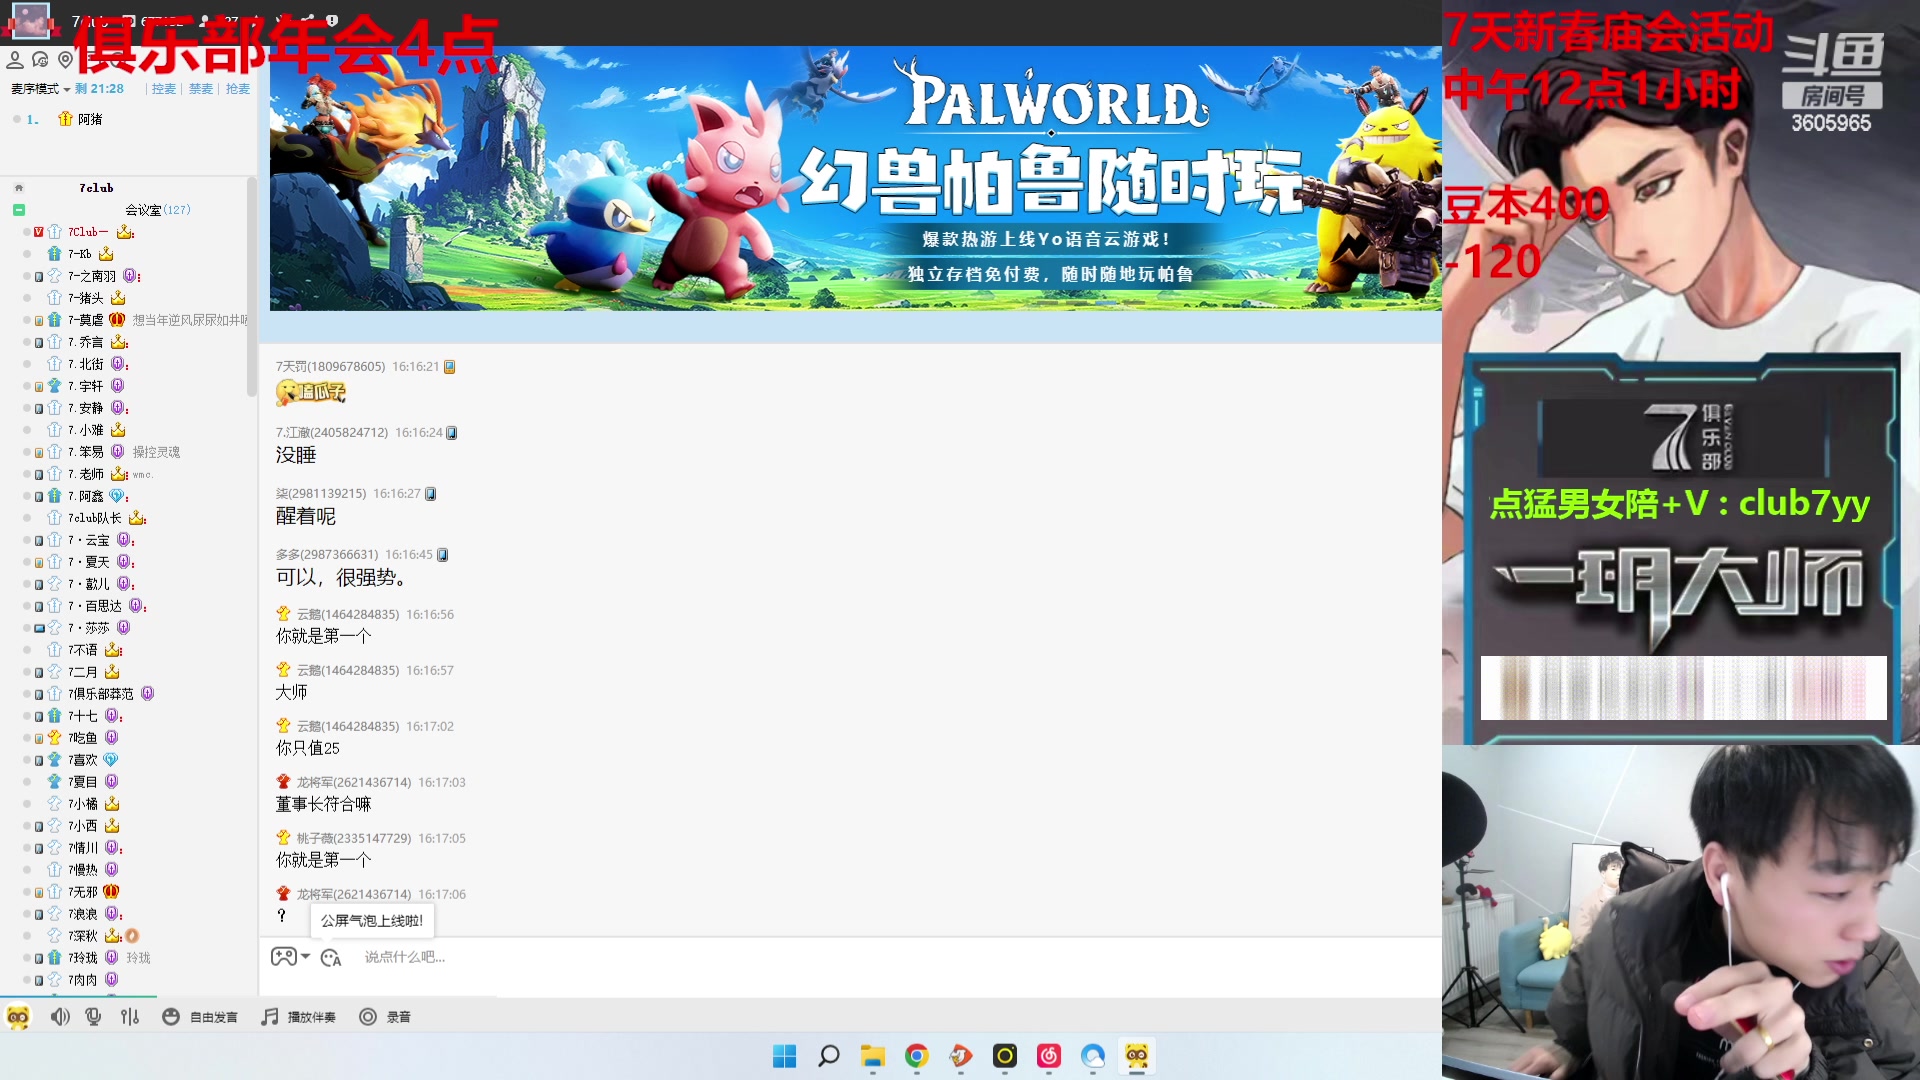This screenshot has width=1920, height=1080.
Task: Select user 7·百思达 in member list
Action: [95, 606]
